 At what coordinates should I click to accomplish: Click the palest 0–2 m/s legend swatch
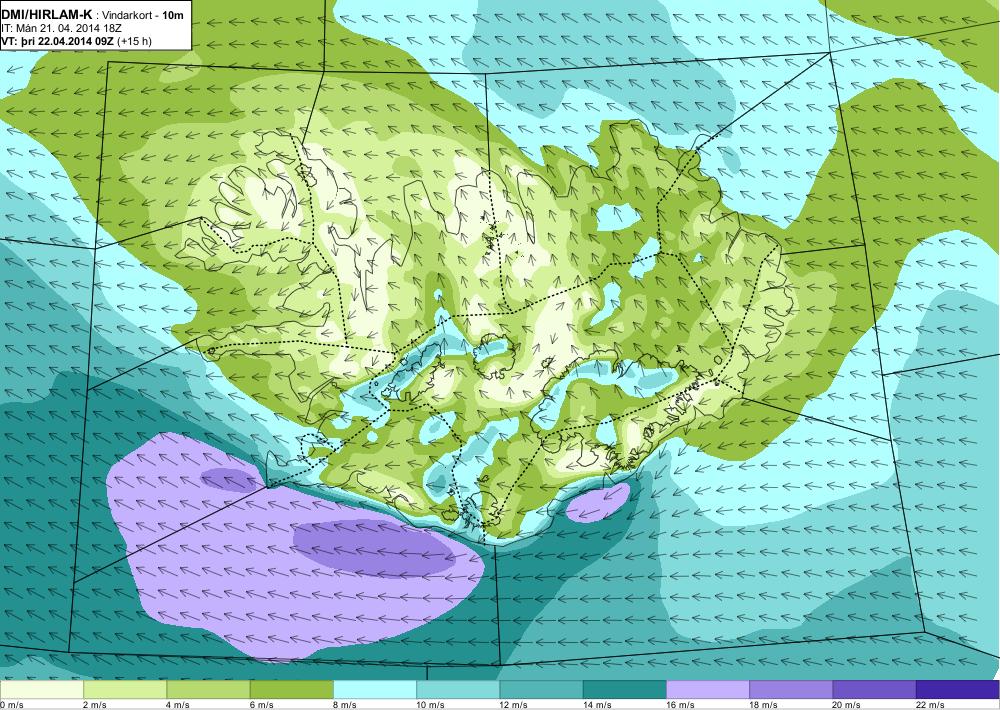41,690
